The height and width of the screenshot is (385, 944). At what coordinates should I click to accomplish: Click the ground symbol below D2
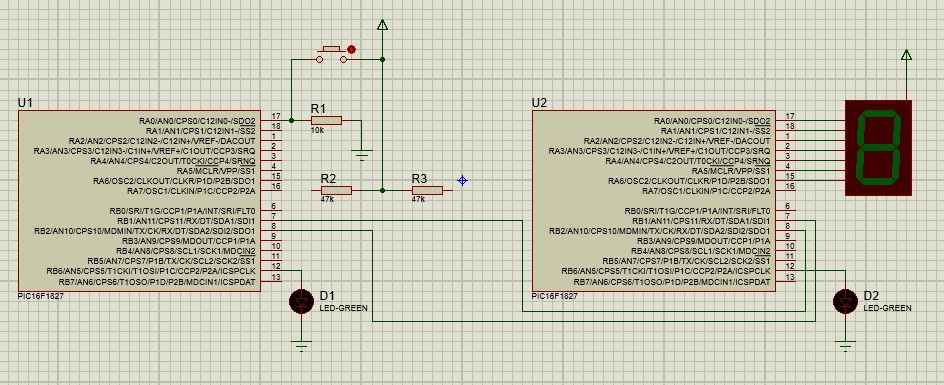coord(845,346)
